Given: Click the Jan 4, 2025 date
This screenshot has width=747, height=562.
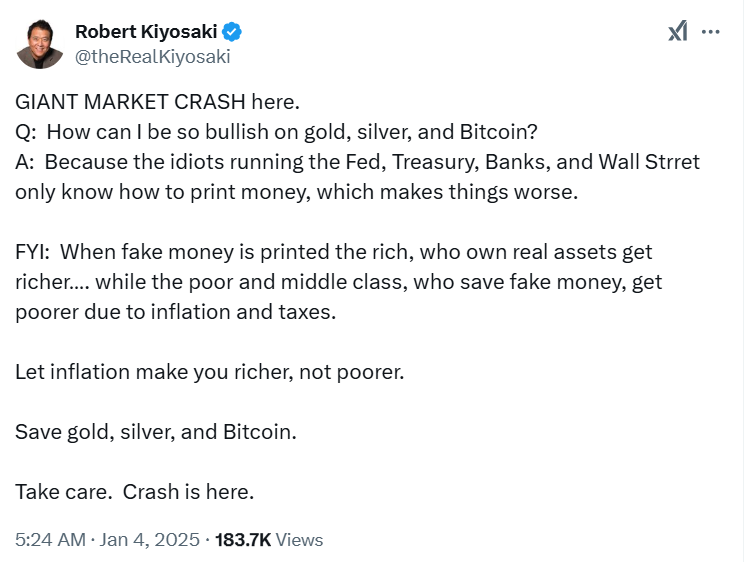Looking at the screenshot, I should [x=147, y=540].
